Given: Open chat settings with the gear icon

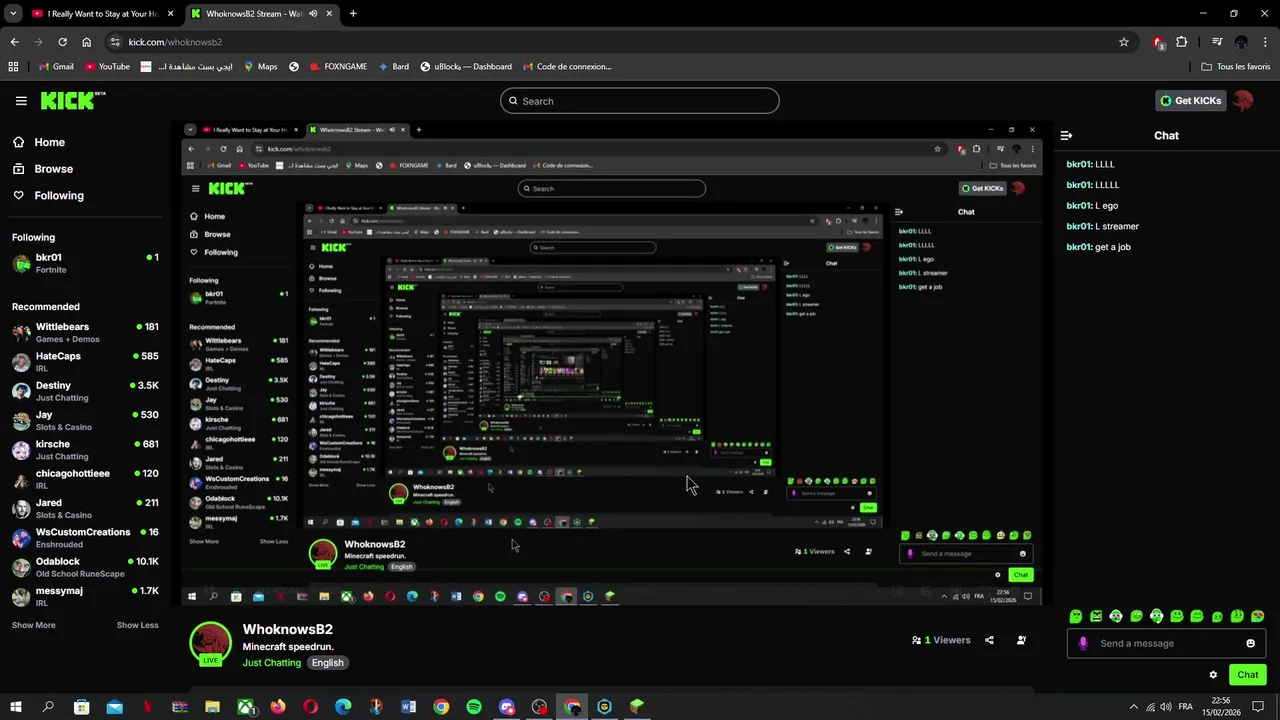Looking at the screenshot, I should click(x=1213, y=675).
